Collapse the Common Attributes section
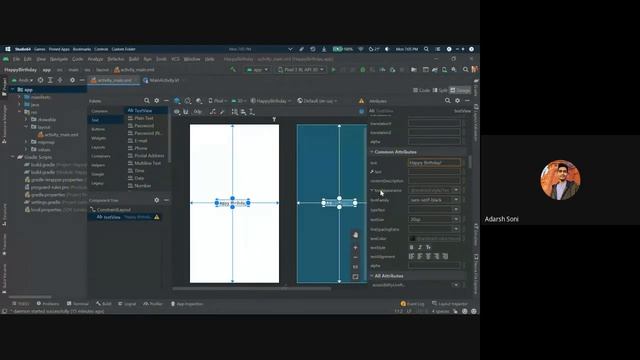The image size is (640, 360). point(372,152)
